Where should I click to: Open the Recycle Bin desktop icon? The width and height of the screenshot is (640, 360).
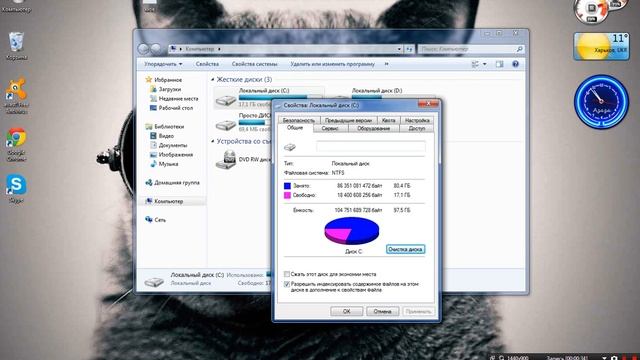[x=16, y=46]
